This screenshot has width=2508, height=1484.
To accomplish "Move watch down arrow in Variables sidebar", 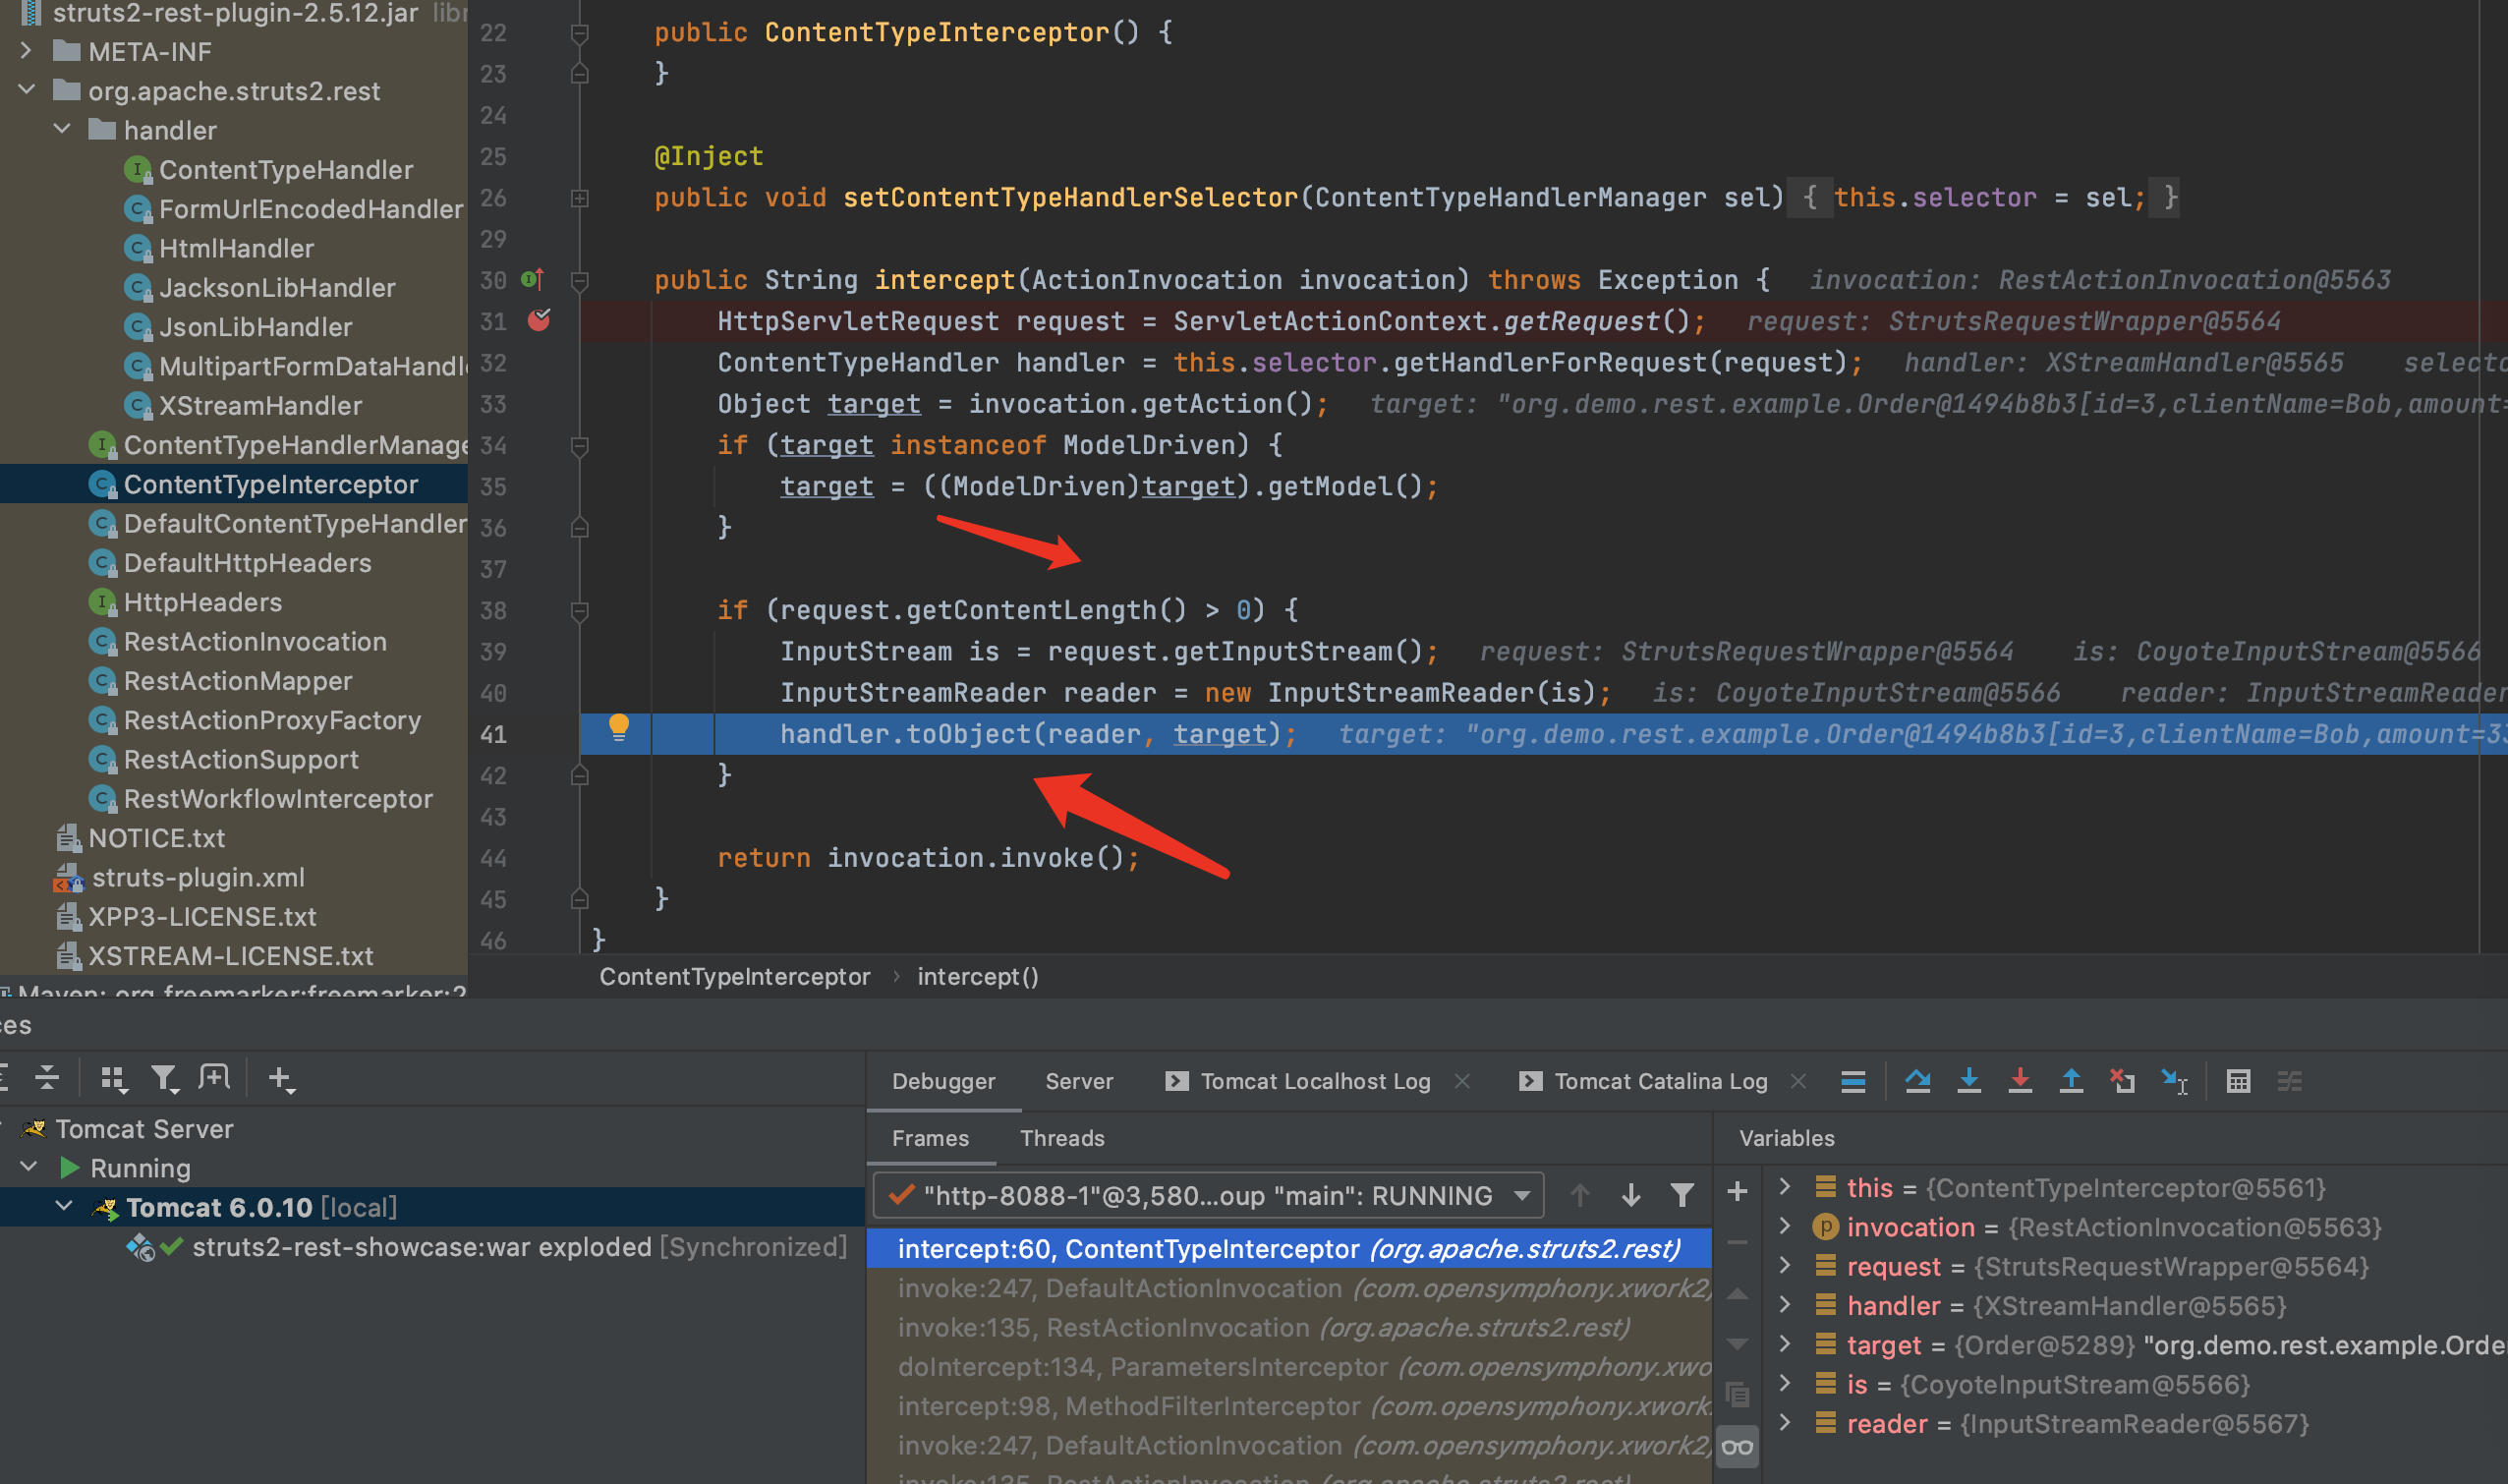I will pos(1737,1343).
